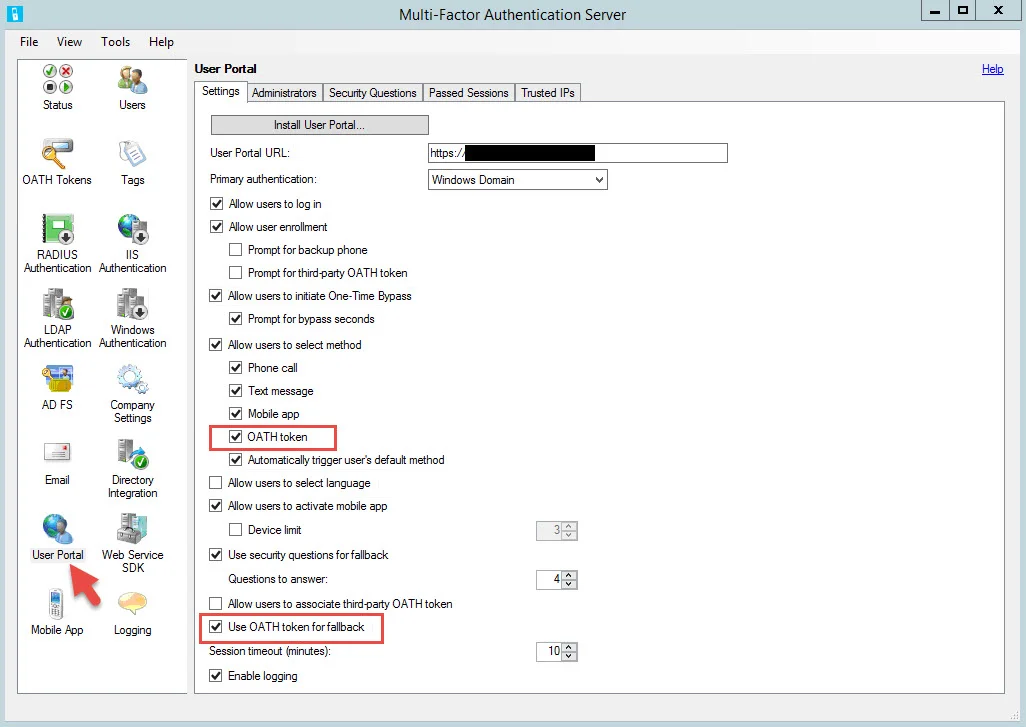Open the Help link at top right
Image resolution: width=1026 pixels, height=727 pixels.
pos(992,69)
